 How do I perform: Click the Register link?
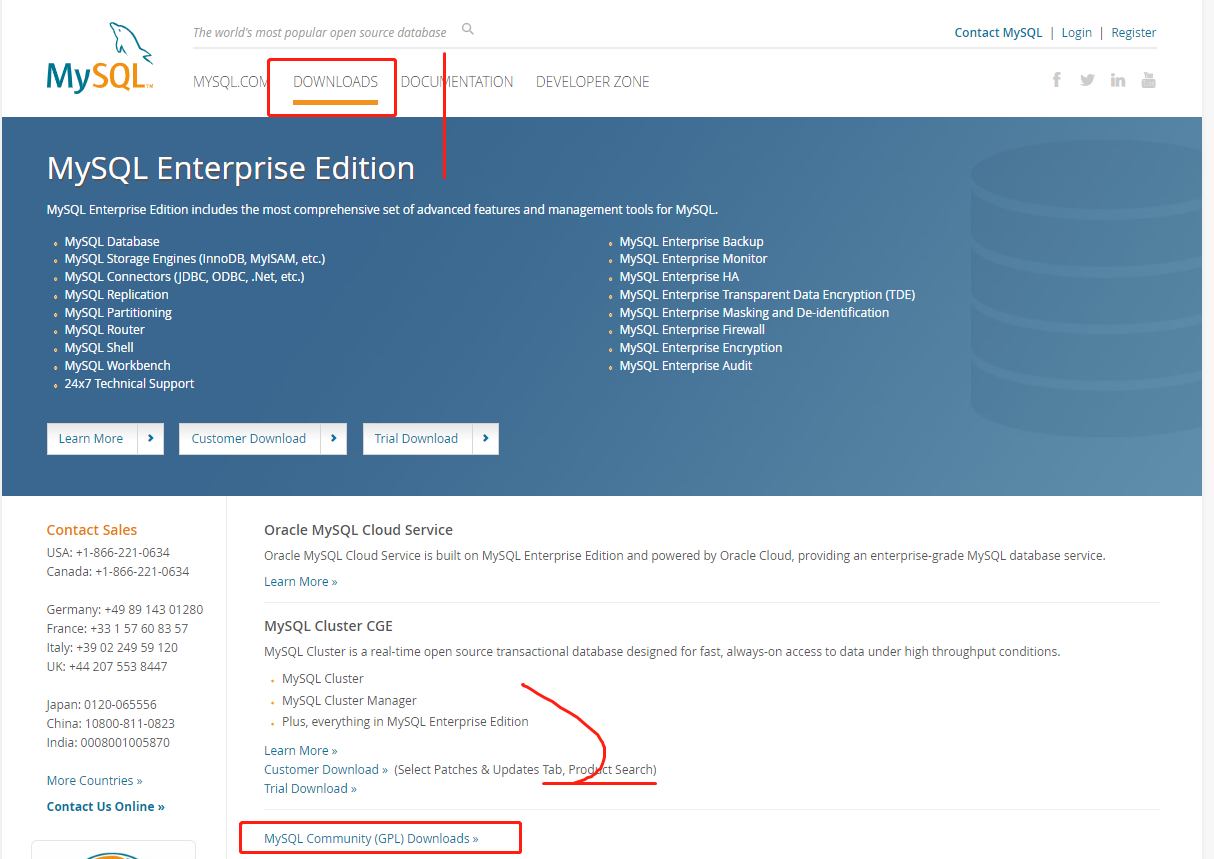tap(1134, 32)
